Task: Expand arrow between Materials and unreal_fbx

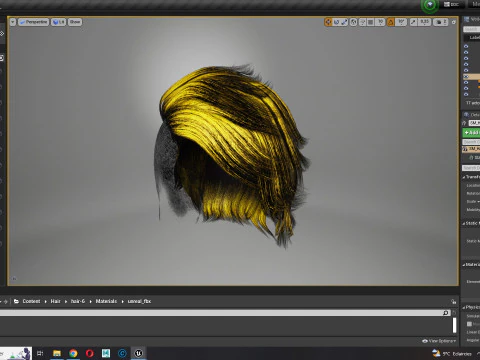Action: click(x=123, y=302)
